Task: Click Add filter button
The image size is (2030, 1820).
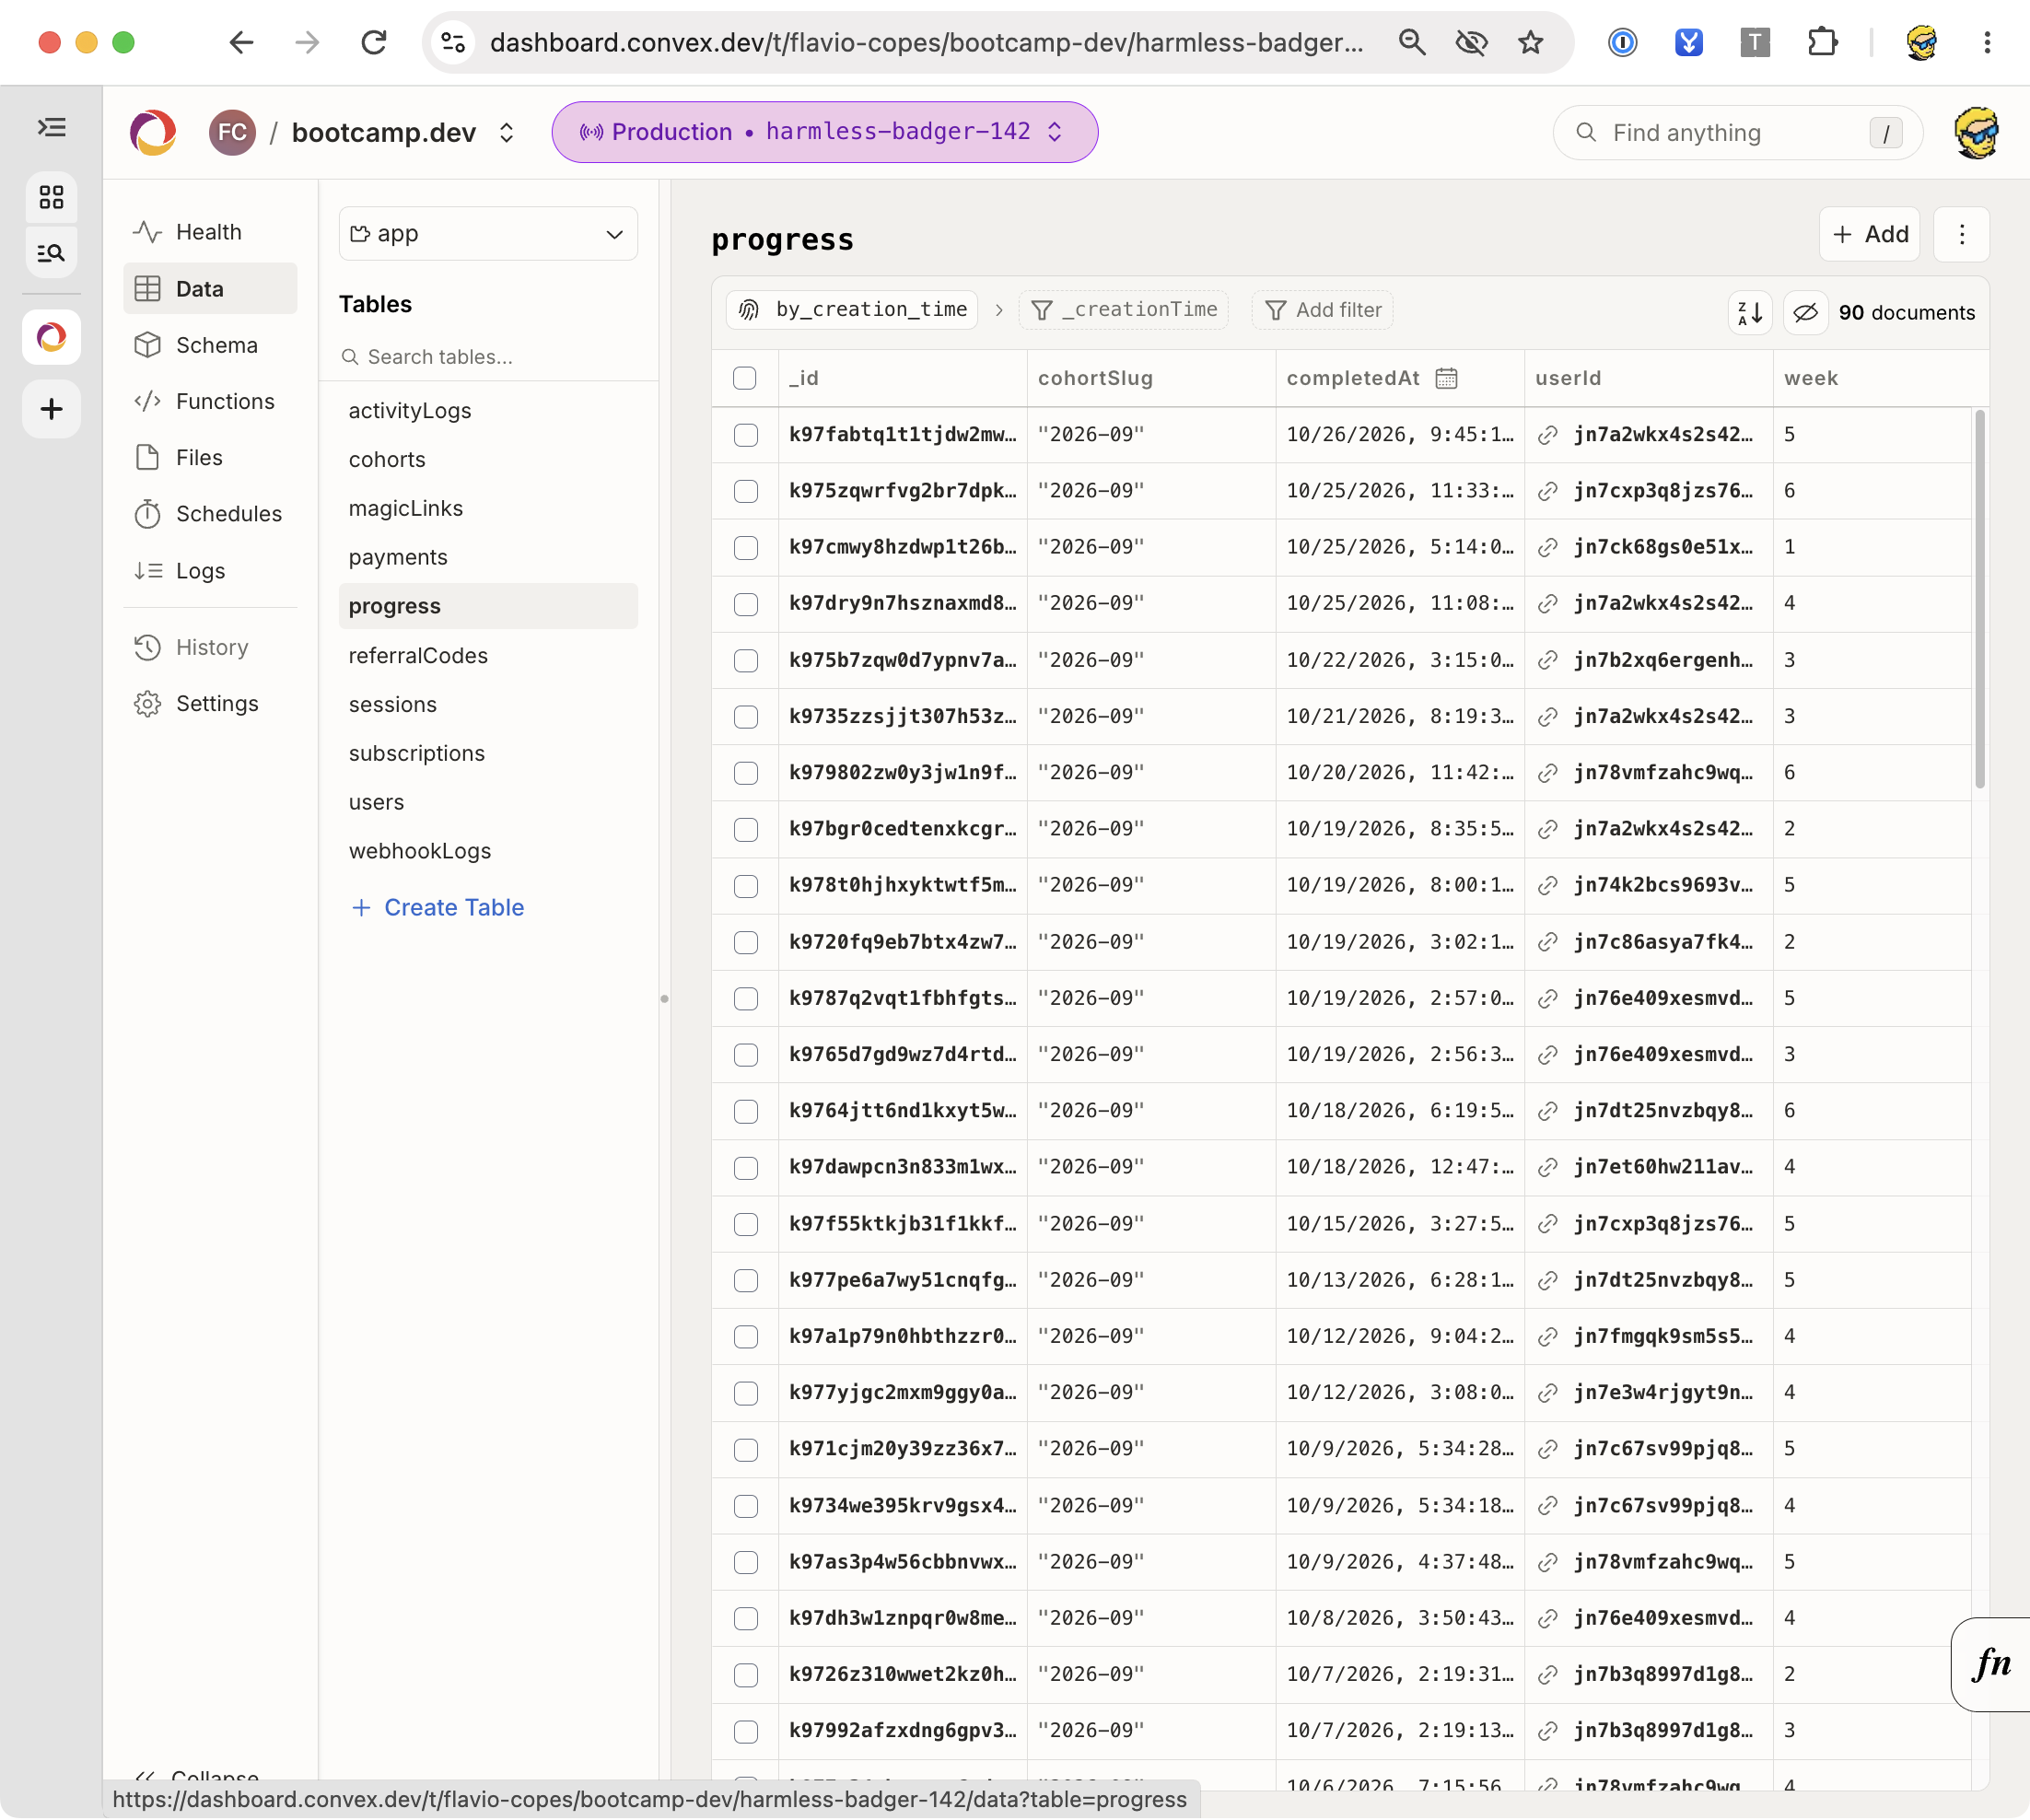Action: [1323, 310]
